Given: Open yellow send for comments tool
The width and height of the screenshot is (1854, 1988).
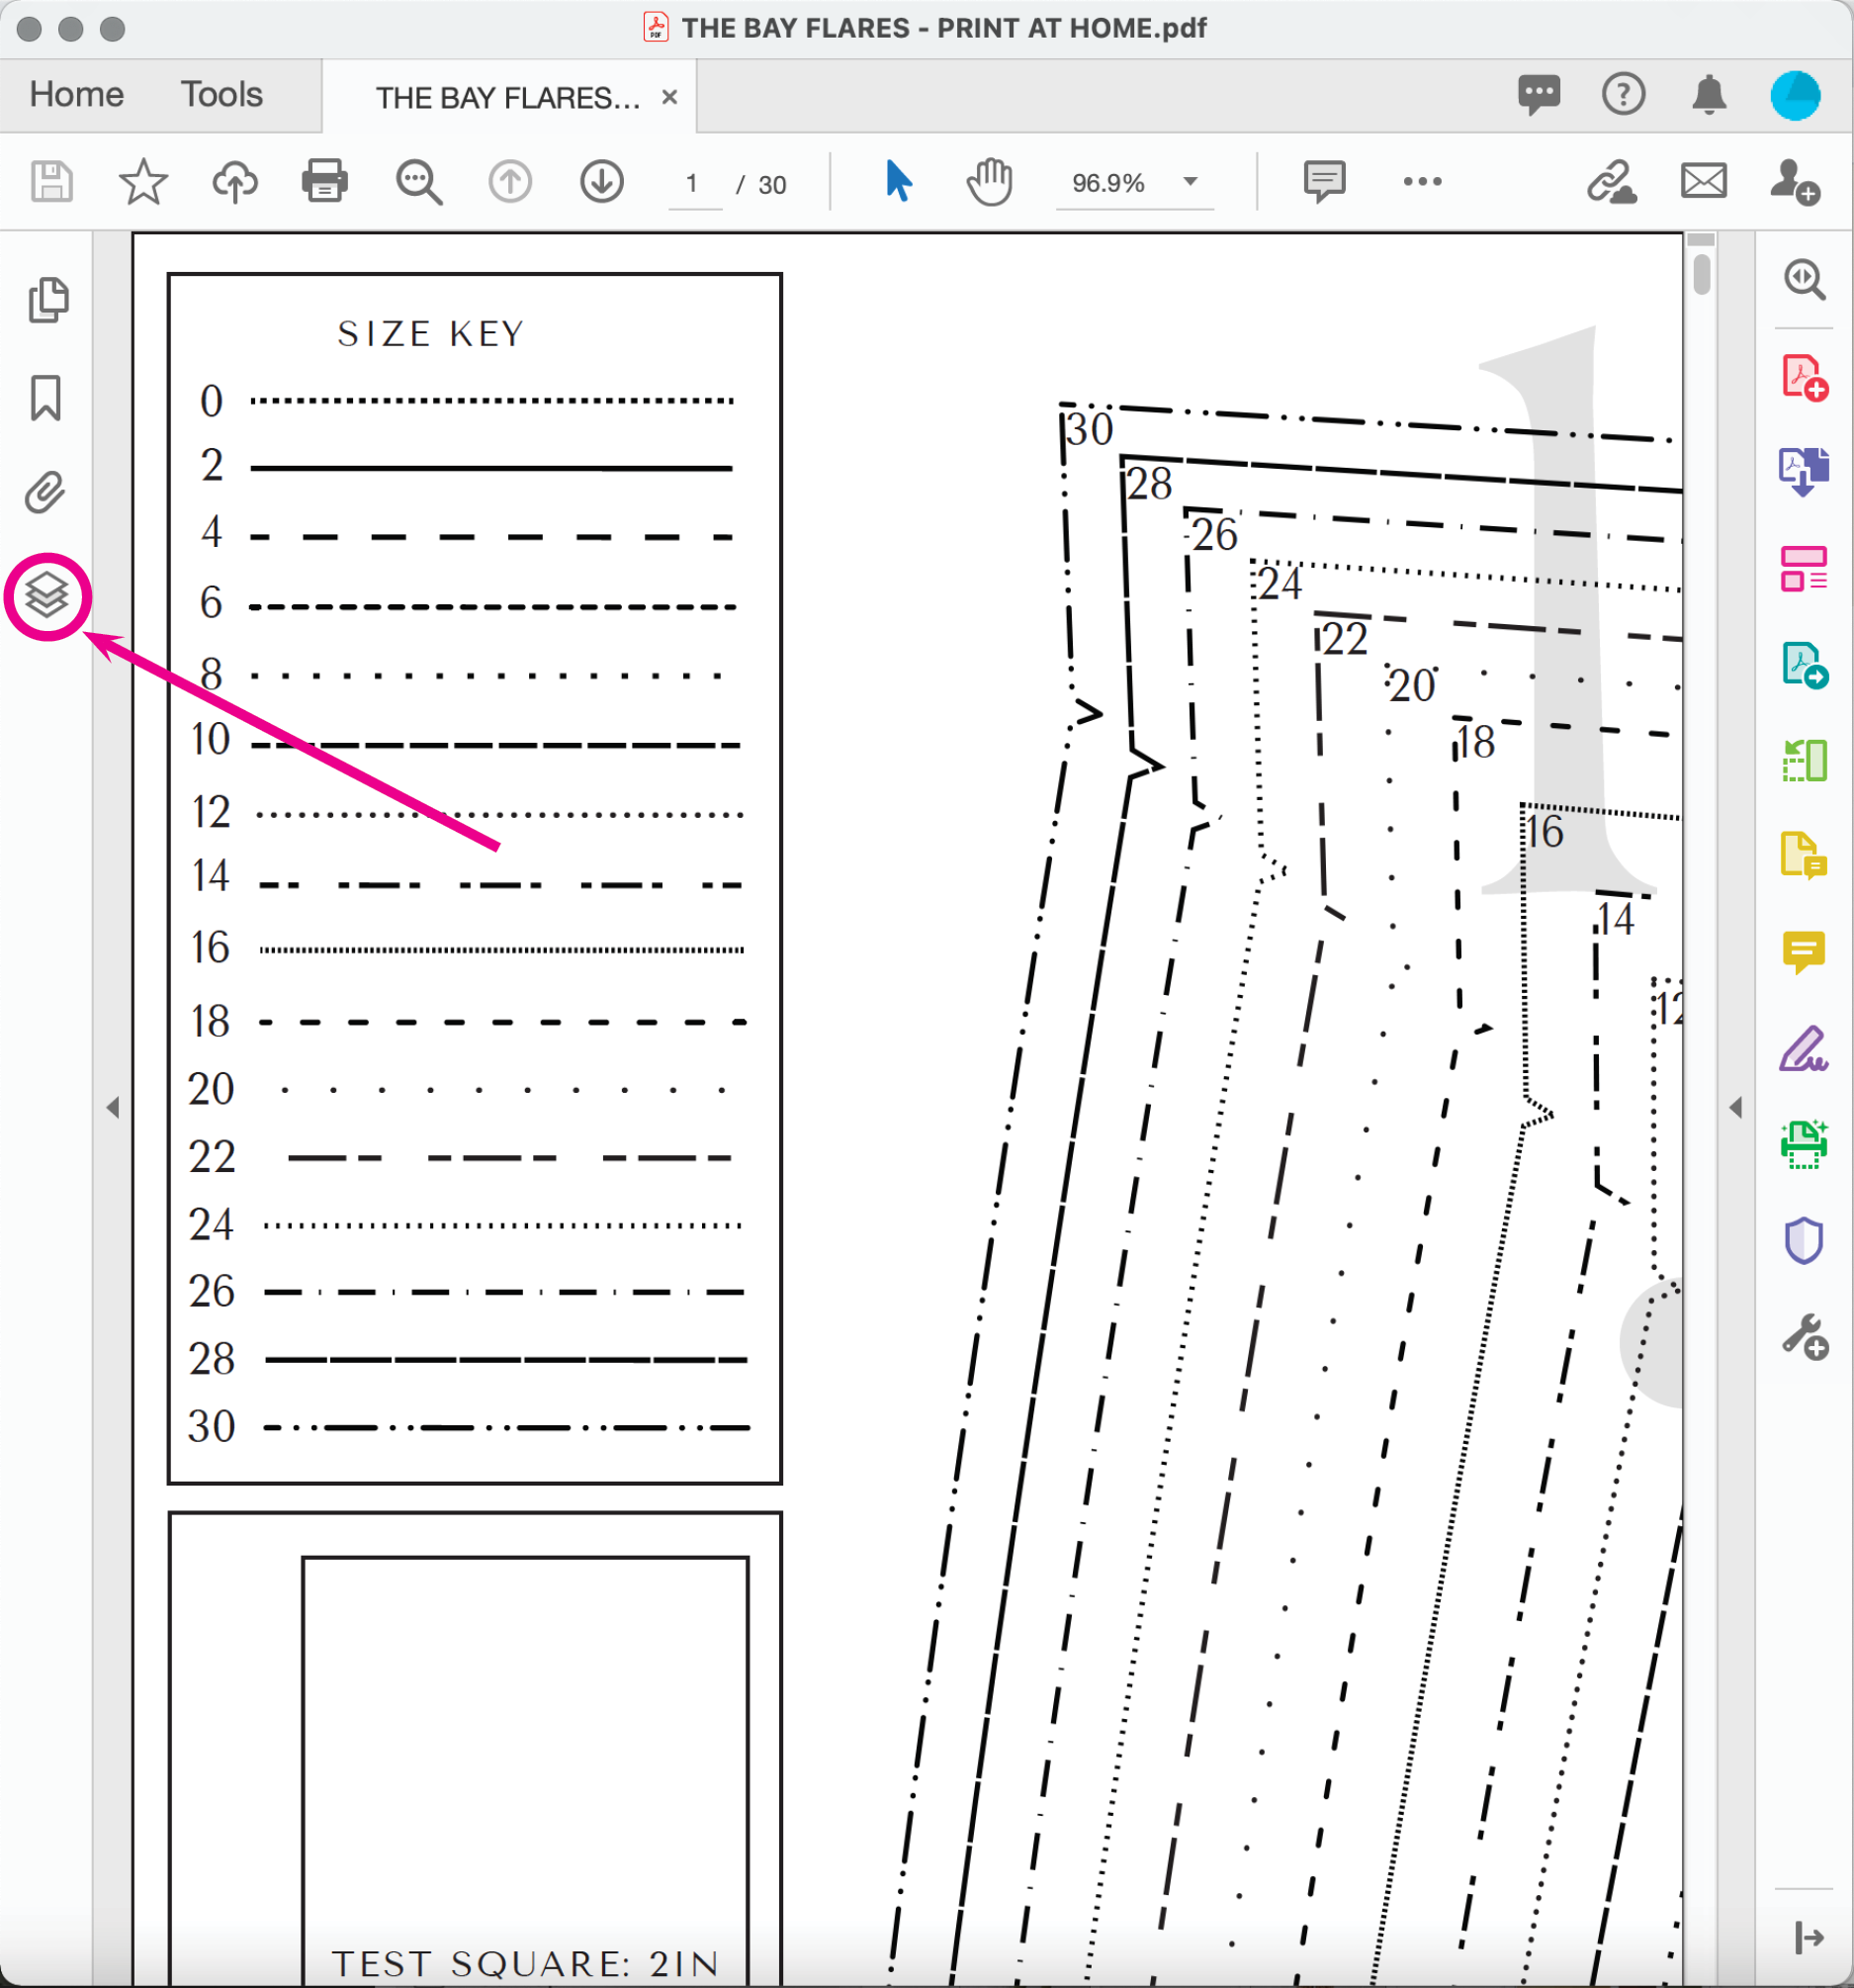Looking at the screenshot, I should tap(1804, 855).
